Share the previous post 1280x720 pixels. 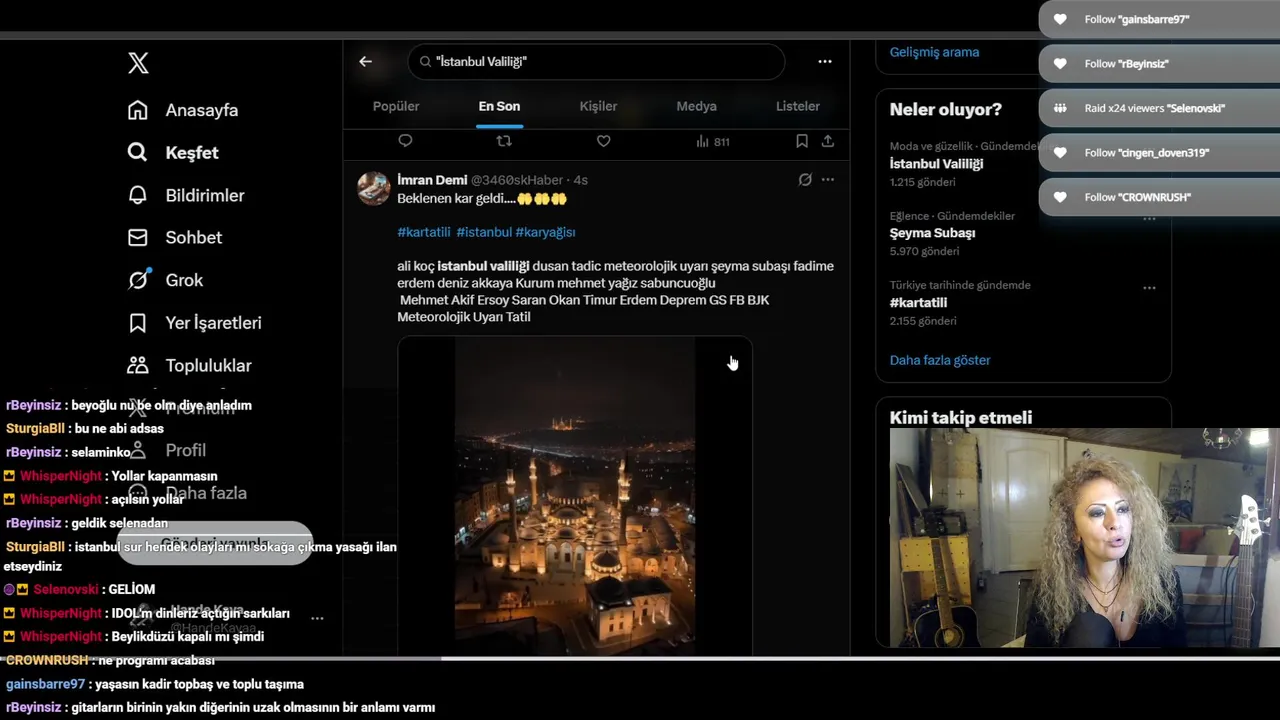[x=828, y=141]
